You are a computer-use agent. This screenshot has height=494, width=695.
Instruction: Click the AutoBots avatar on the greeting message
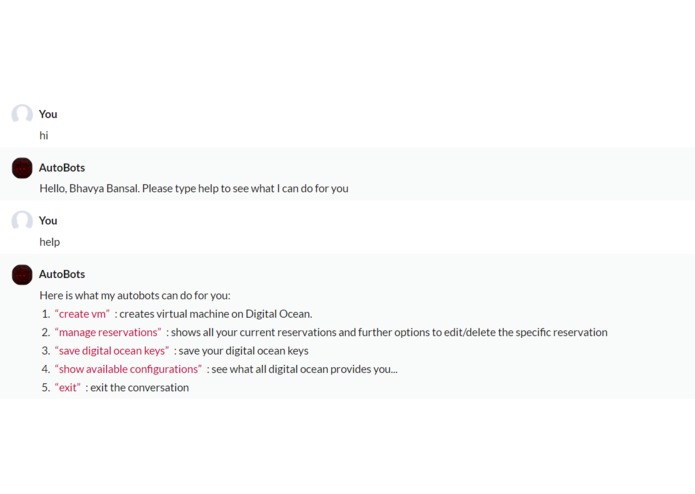pos(22,168)
